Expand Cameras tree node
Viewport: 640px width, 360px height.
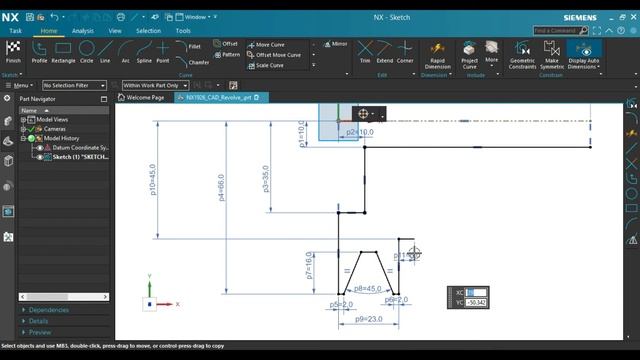(23, 129)
